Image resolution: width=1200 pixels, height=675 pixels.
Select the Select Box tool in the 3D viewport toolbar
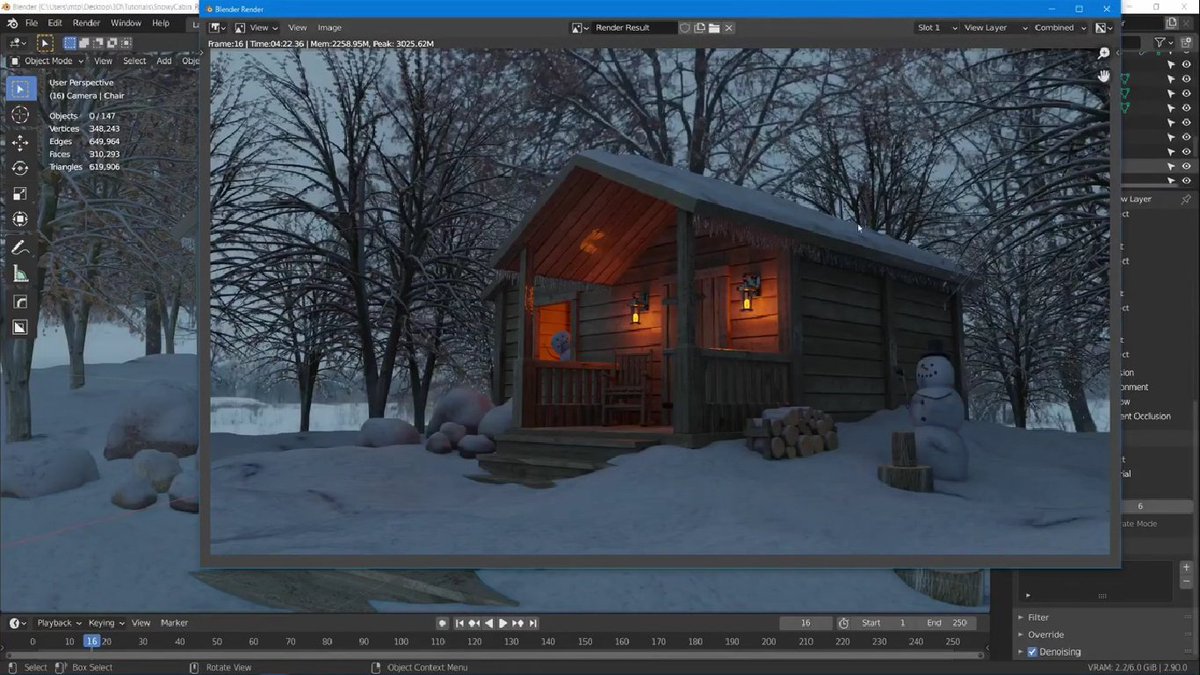pos(20,89)
